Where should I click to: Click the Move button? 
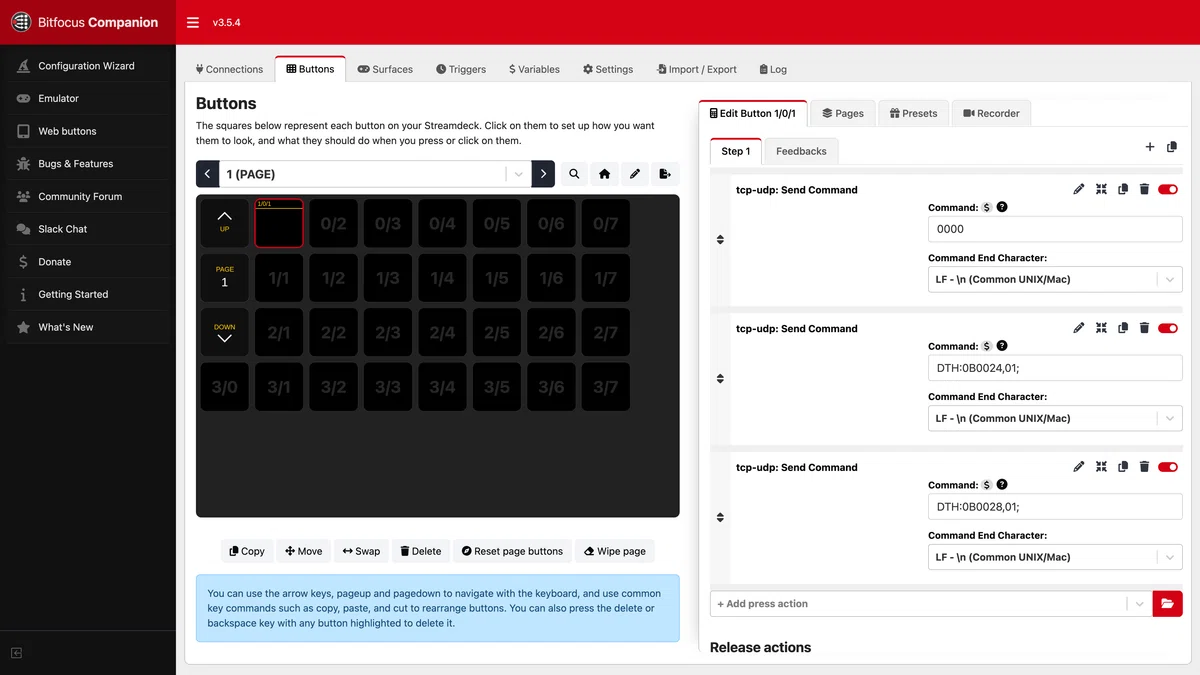(x=304, y=551)
